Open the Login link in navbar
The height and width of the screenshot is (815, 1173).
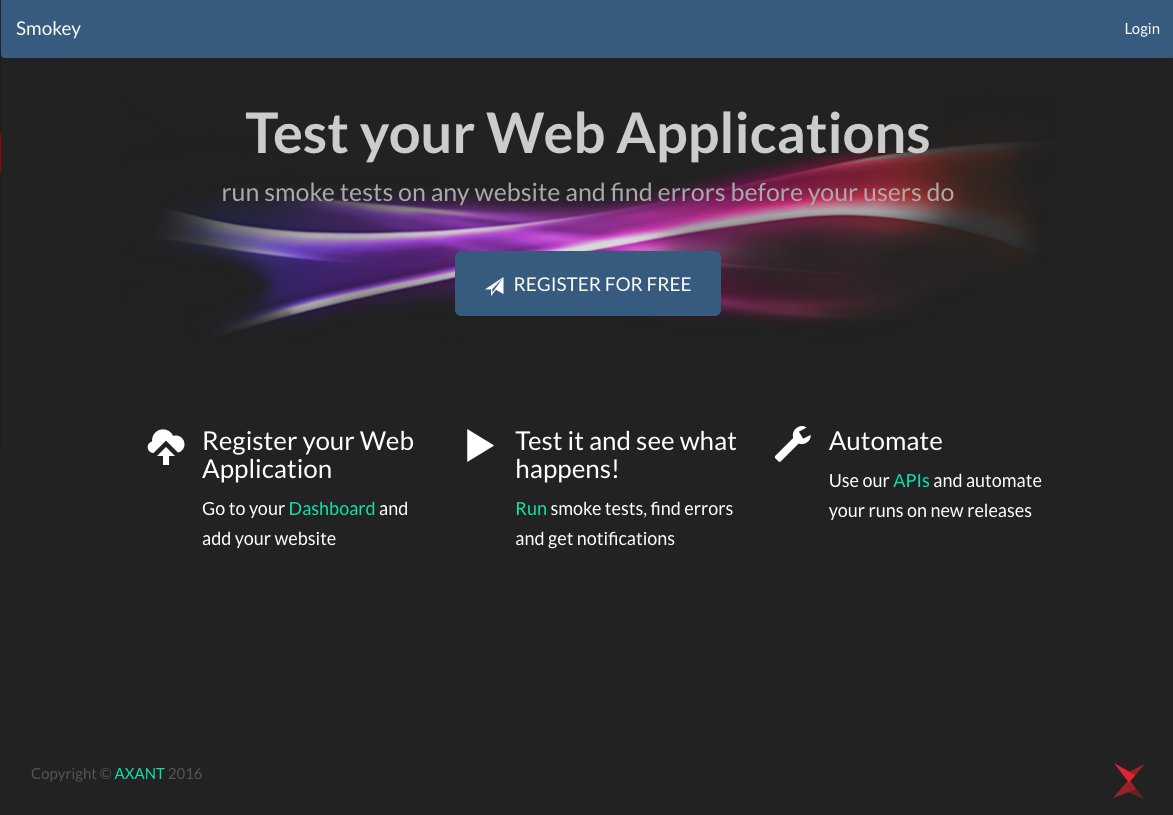click(x=1142, y=28)
